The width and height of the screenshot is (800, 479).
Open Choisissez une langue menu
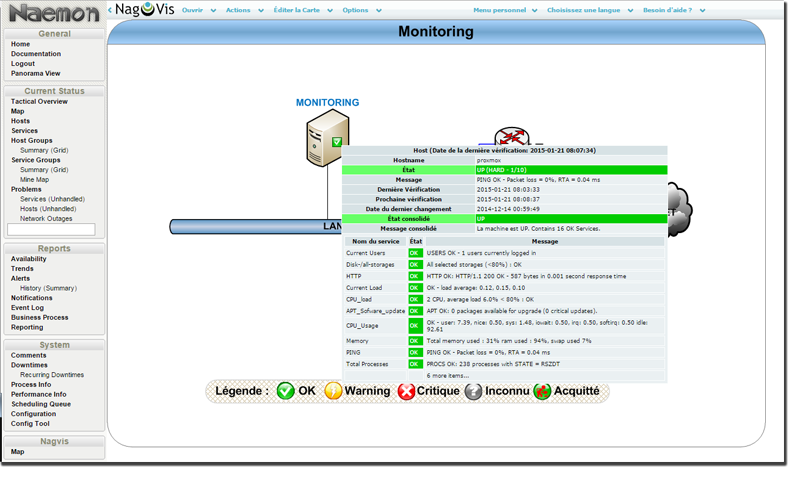coord(584,10)
